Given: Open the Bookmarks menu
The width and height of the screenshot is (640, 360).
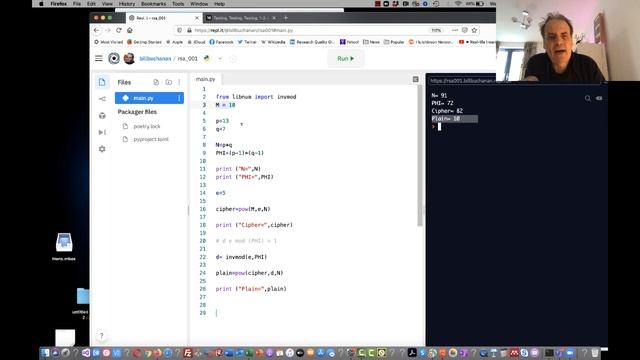Looking at the screenshot, I should (153, 4).
